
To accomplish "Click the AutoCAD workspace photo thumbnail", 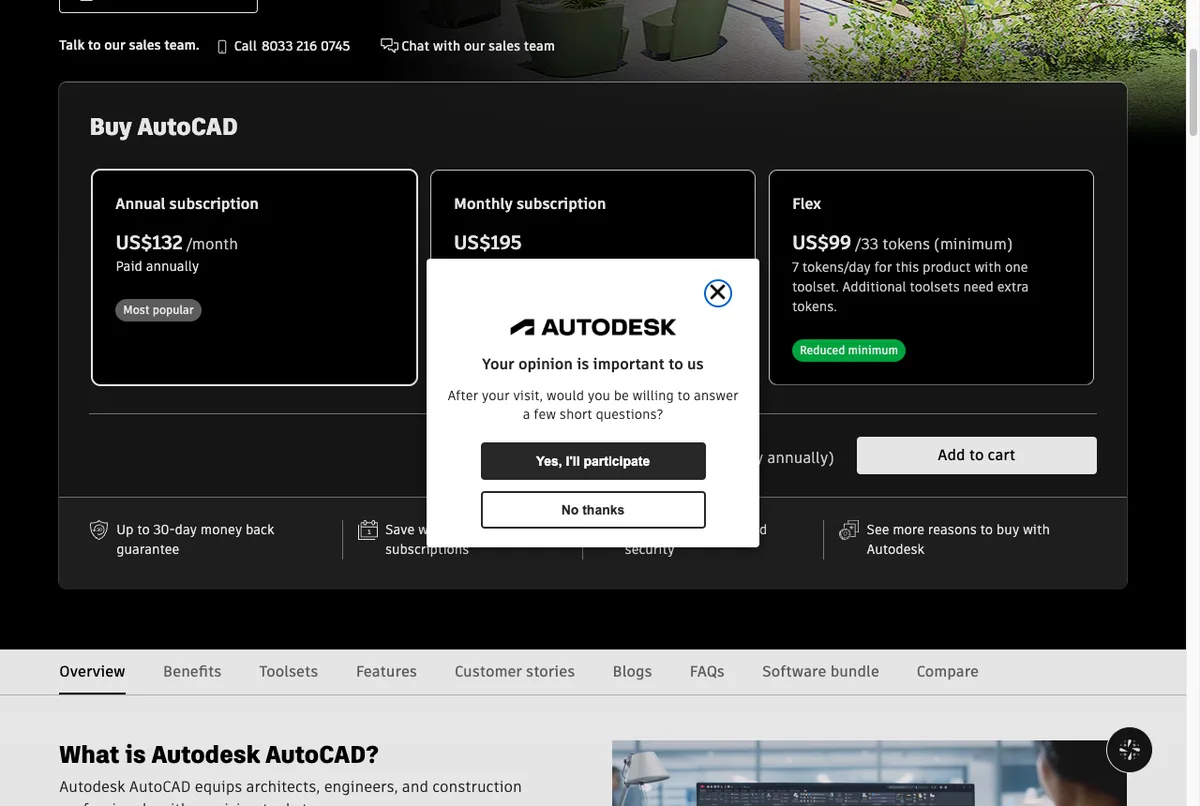I will click(x=869, y=773).
